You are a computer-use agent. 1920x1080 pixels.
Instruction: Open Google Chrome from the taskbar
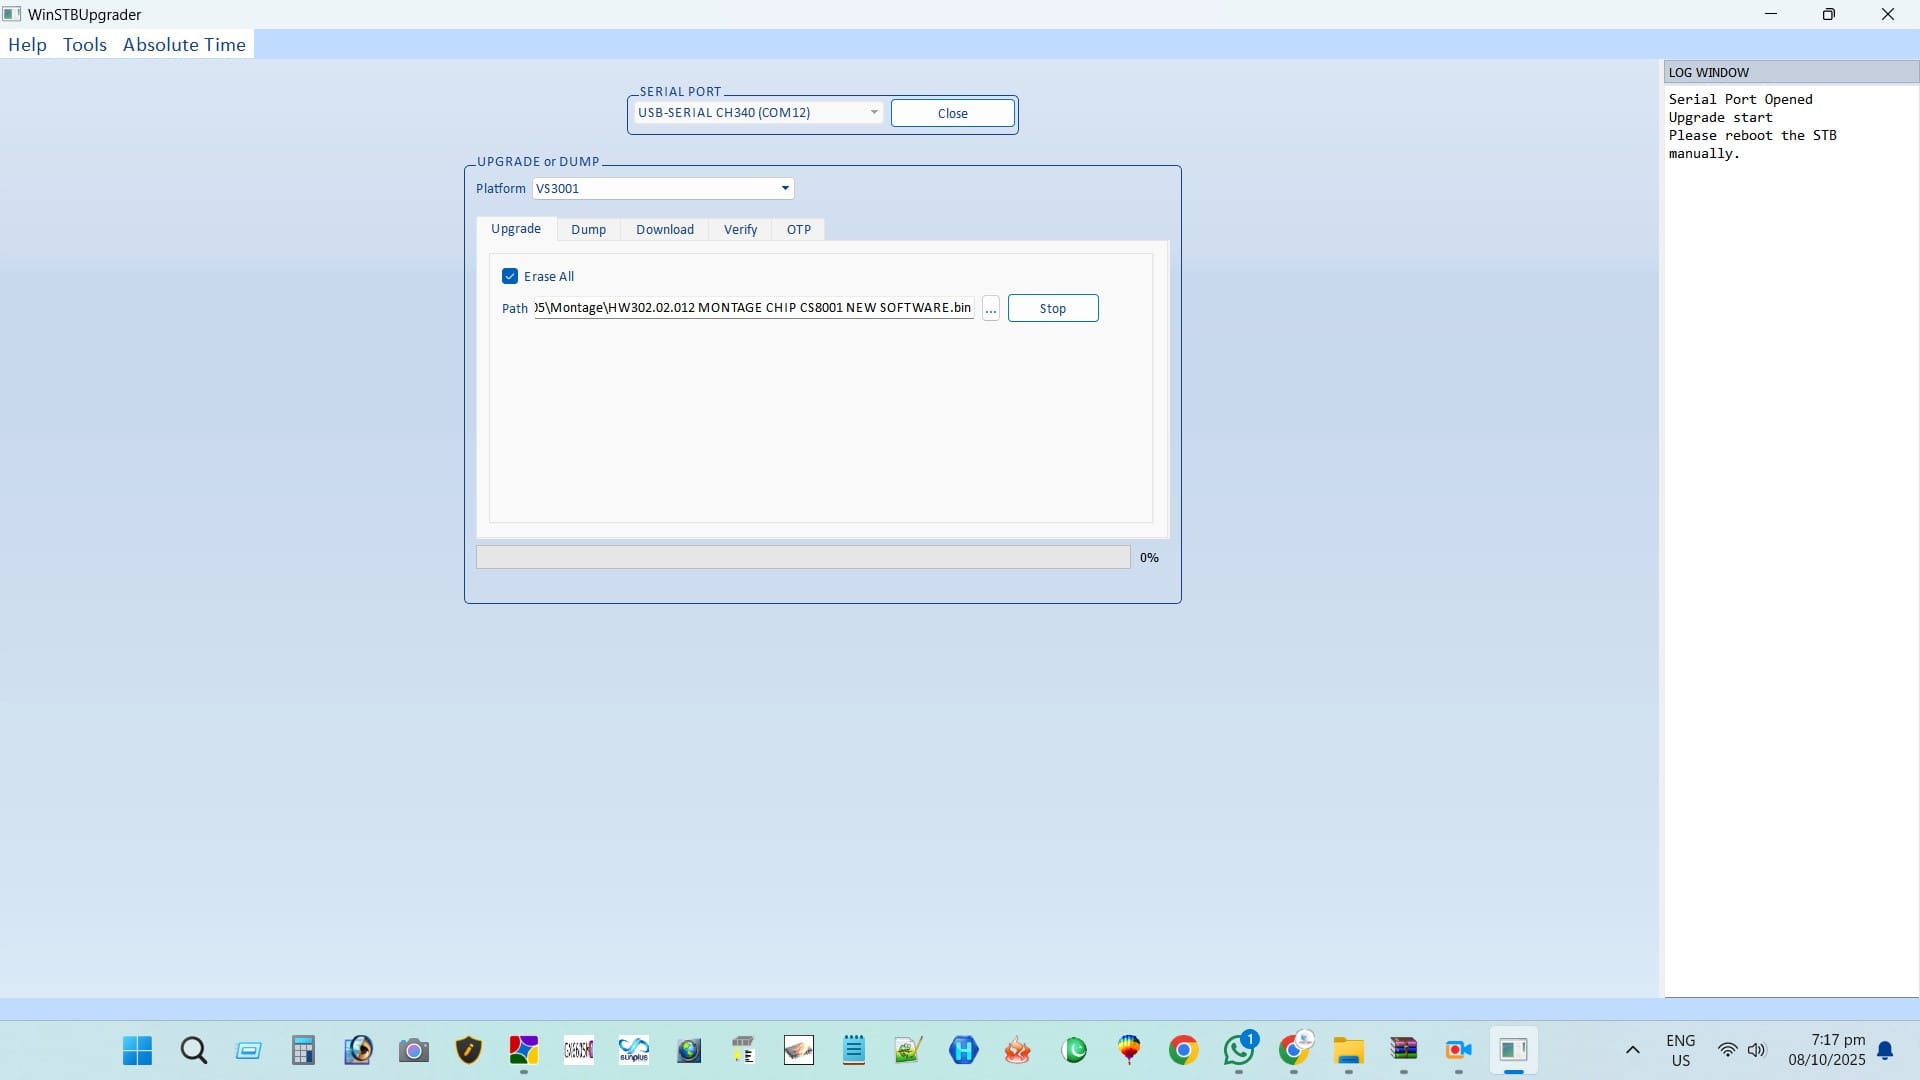[x=1184, y=1051]
